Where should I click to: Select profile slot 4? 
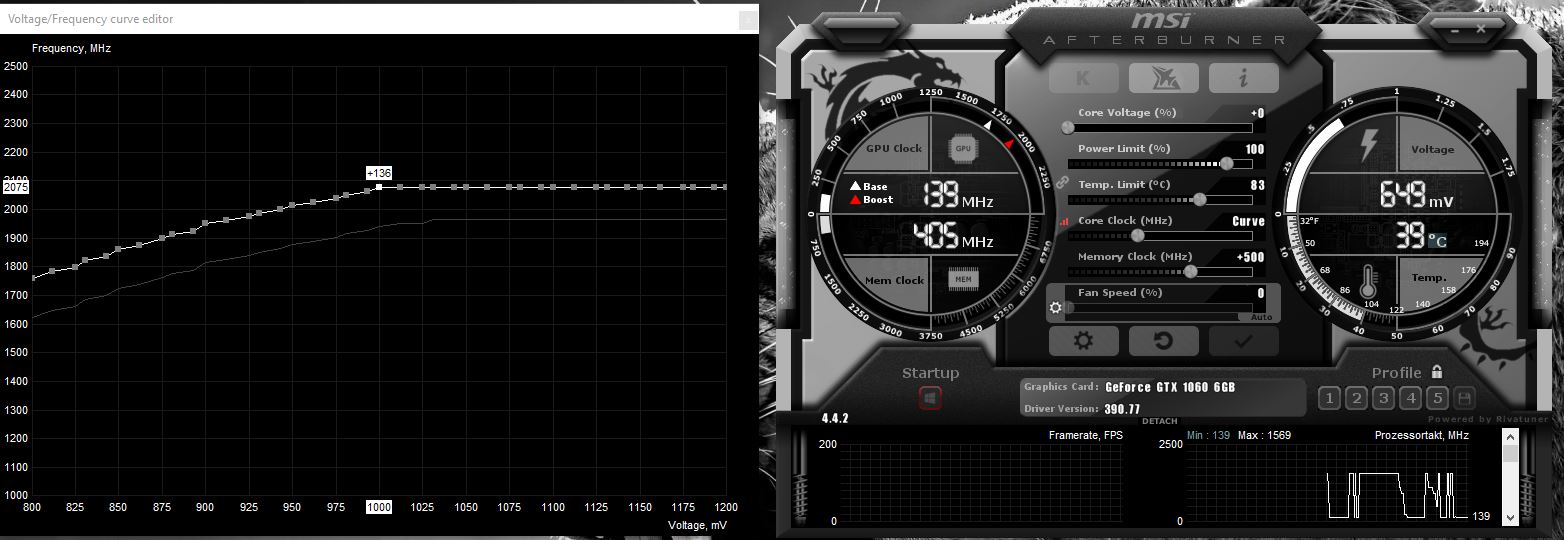click(x=1410, y=398)
